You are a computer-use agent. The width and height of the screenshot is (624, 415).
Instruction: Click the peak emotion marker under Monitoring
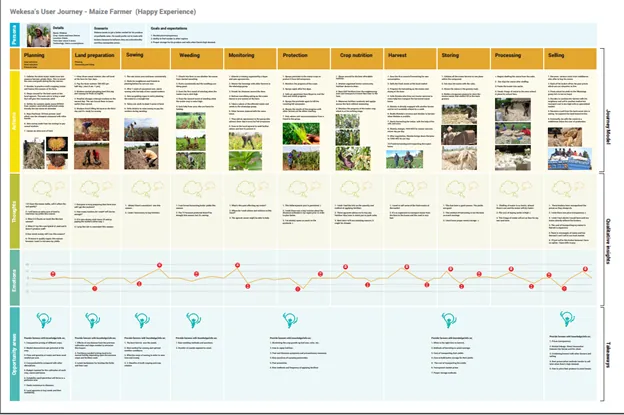pos(237,265)
